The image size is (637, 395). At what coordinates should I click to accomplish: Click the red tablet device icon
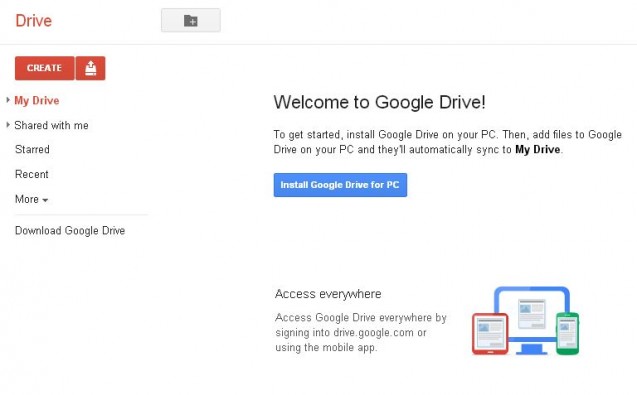[x=490, y=334]
